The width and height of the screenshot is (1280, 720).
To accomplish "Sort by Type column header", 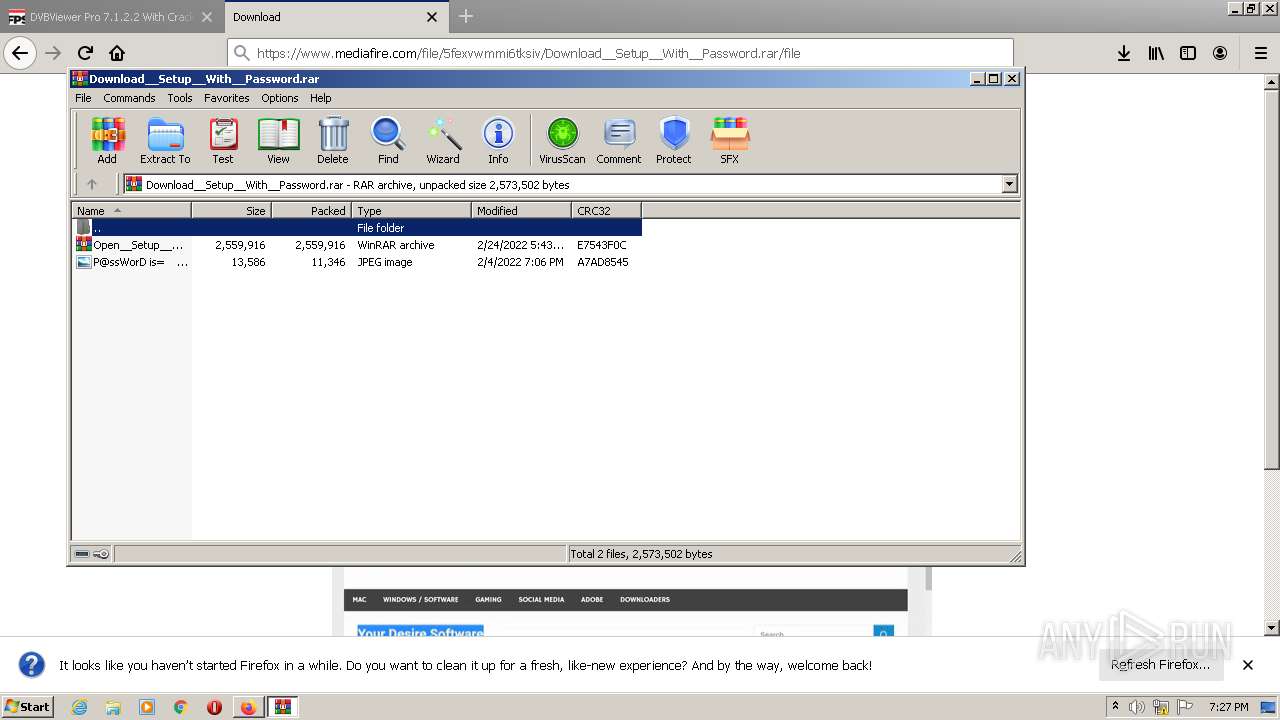I will [411, 210].
